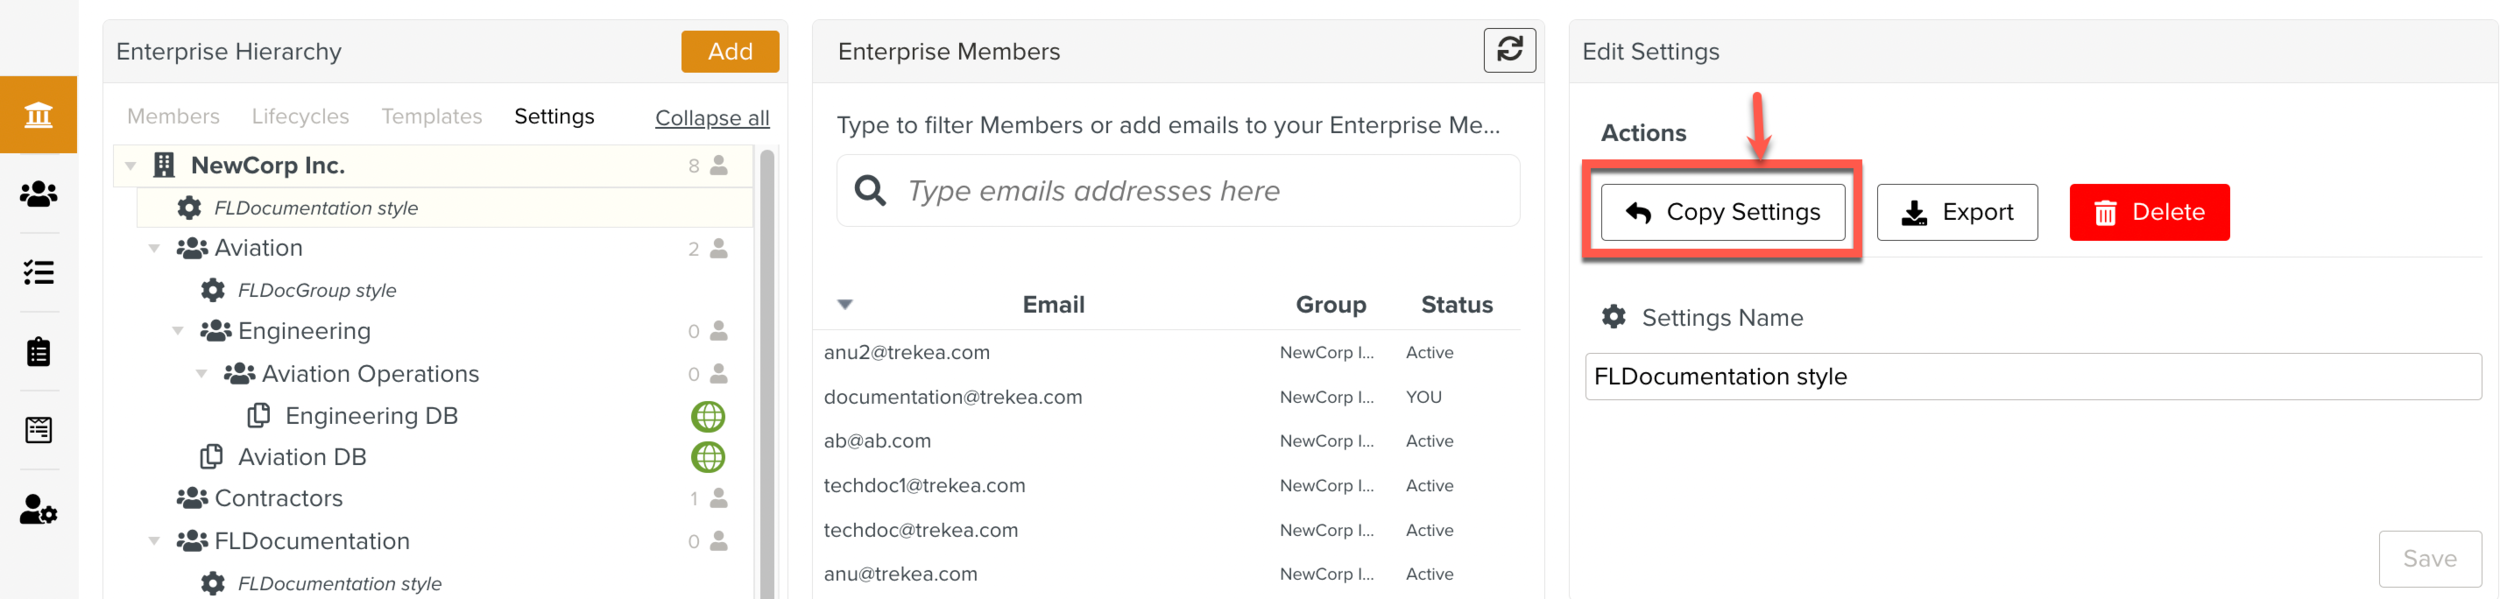The height and width of the screenshot is (599, 2500).
Task: Open the clipboard icon in left sidebar
Action: (39, 351)
